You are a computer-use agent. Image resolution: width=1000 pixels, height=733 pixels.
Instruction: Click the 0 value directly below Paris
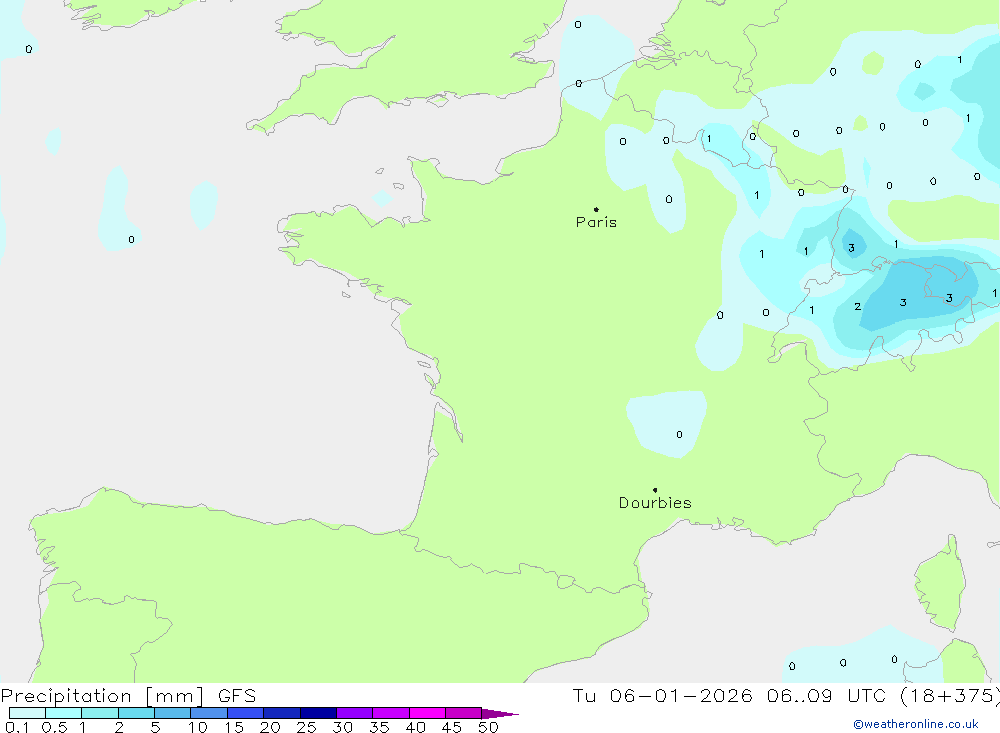point(668,200)
